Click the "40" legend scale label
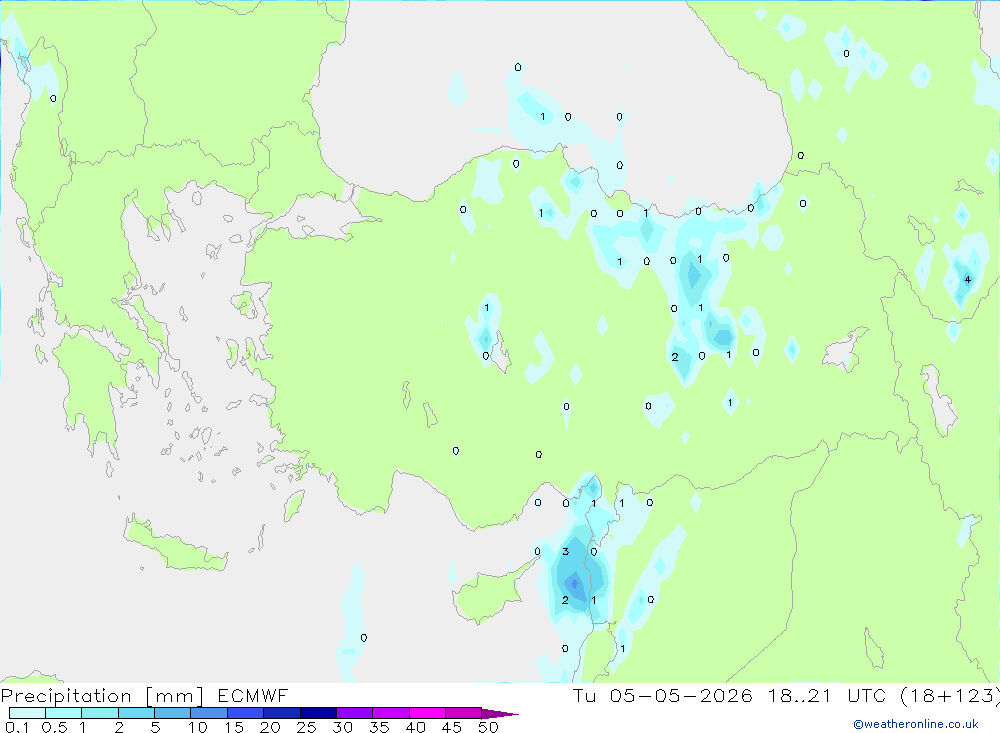Screen dimensions: 1000x733 coord(416,727)
